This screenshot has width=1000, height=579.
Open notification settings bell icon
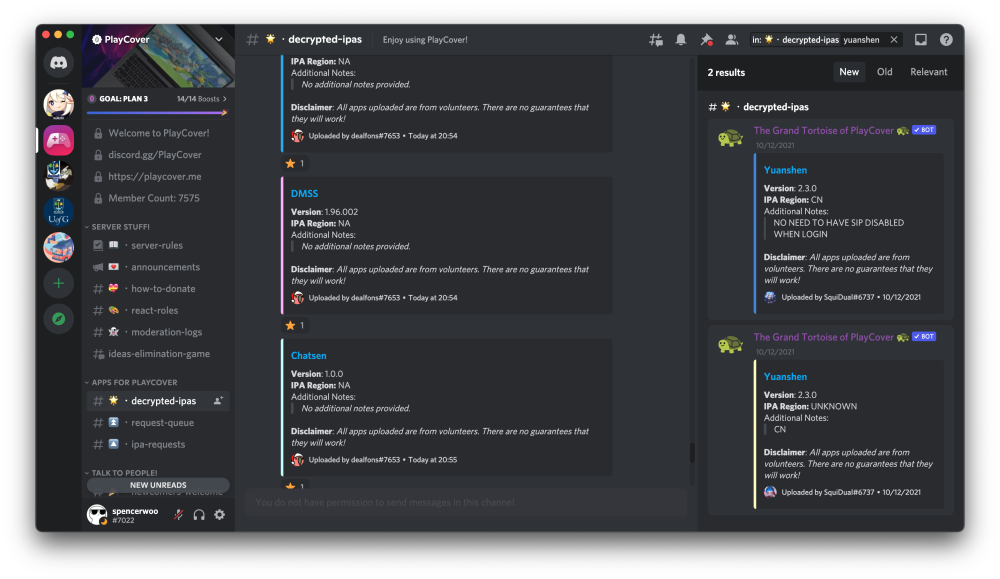tap(681, 40)
